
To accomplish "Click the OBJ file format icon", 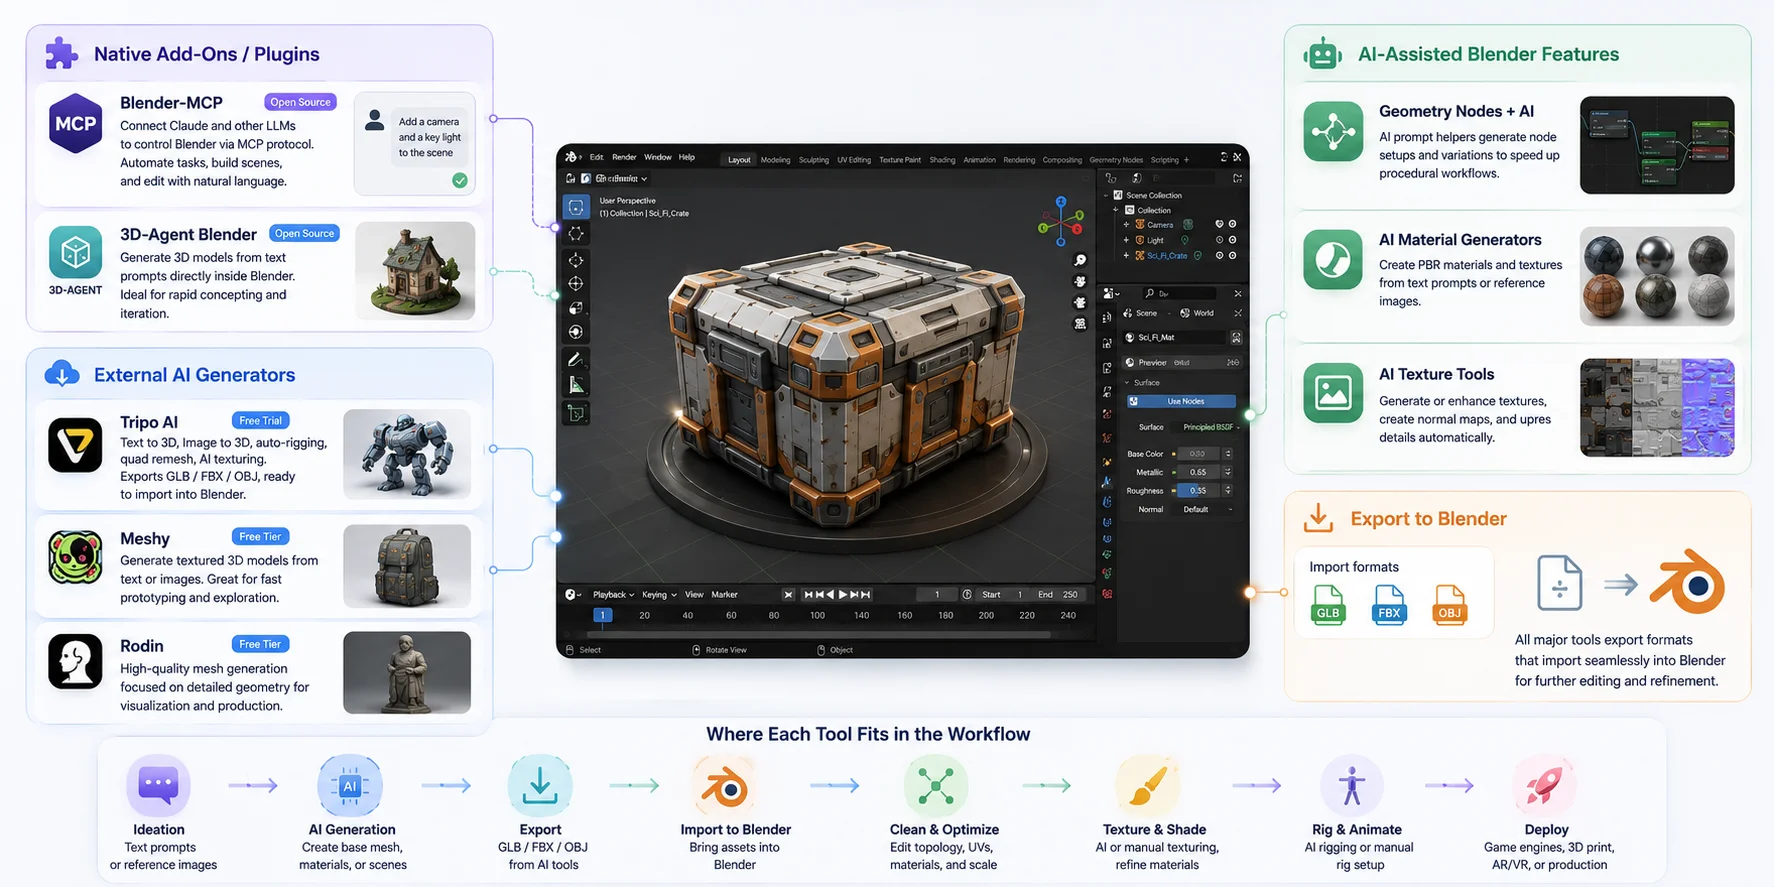I will tap(1449, 605).
